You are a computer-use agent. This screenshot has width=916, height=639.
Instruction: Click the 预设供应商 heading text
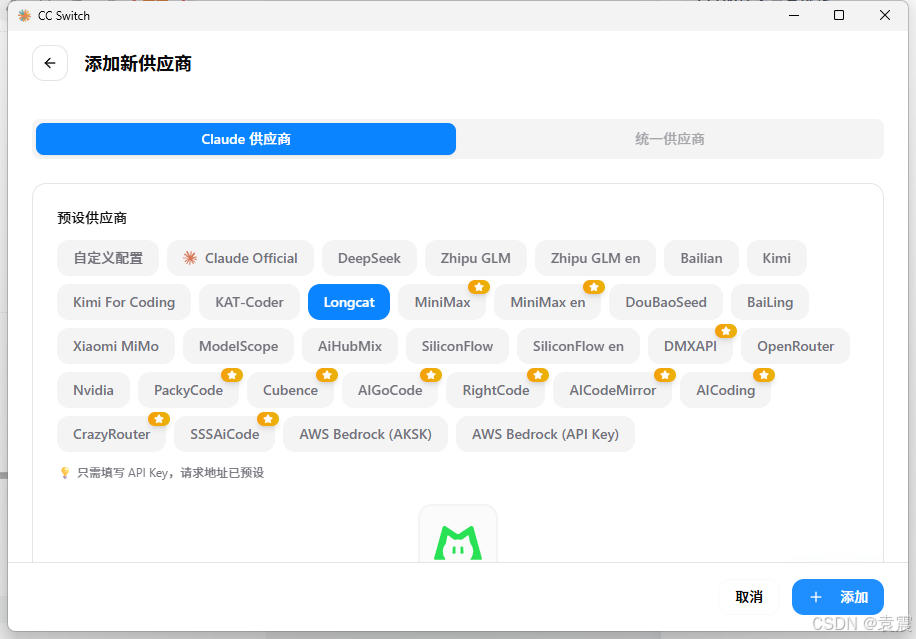point(92,218)
